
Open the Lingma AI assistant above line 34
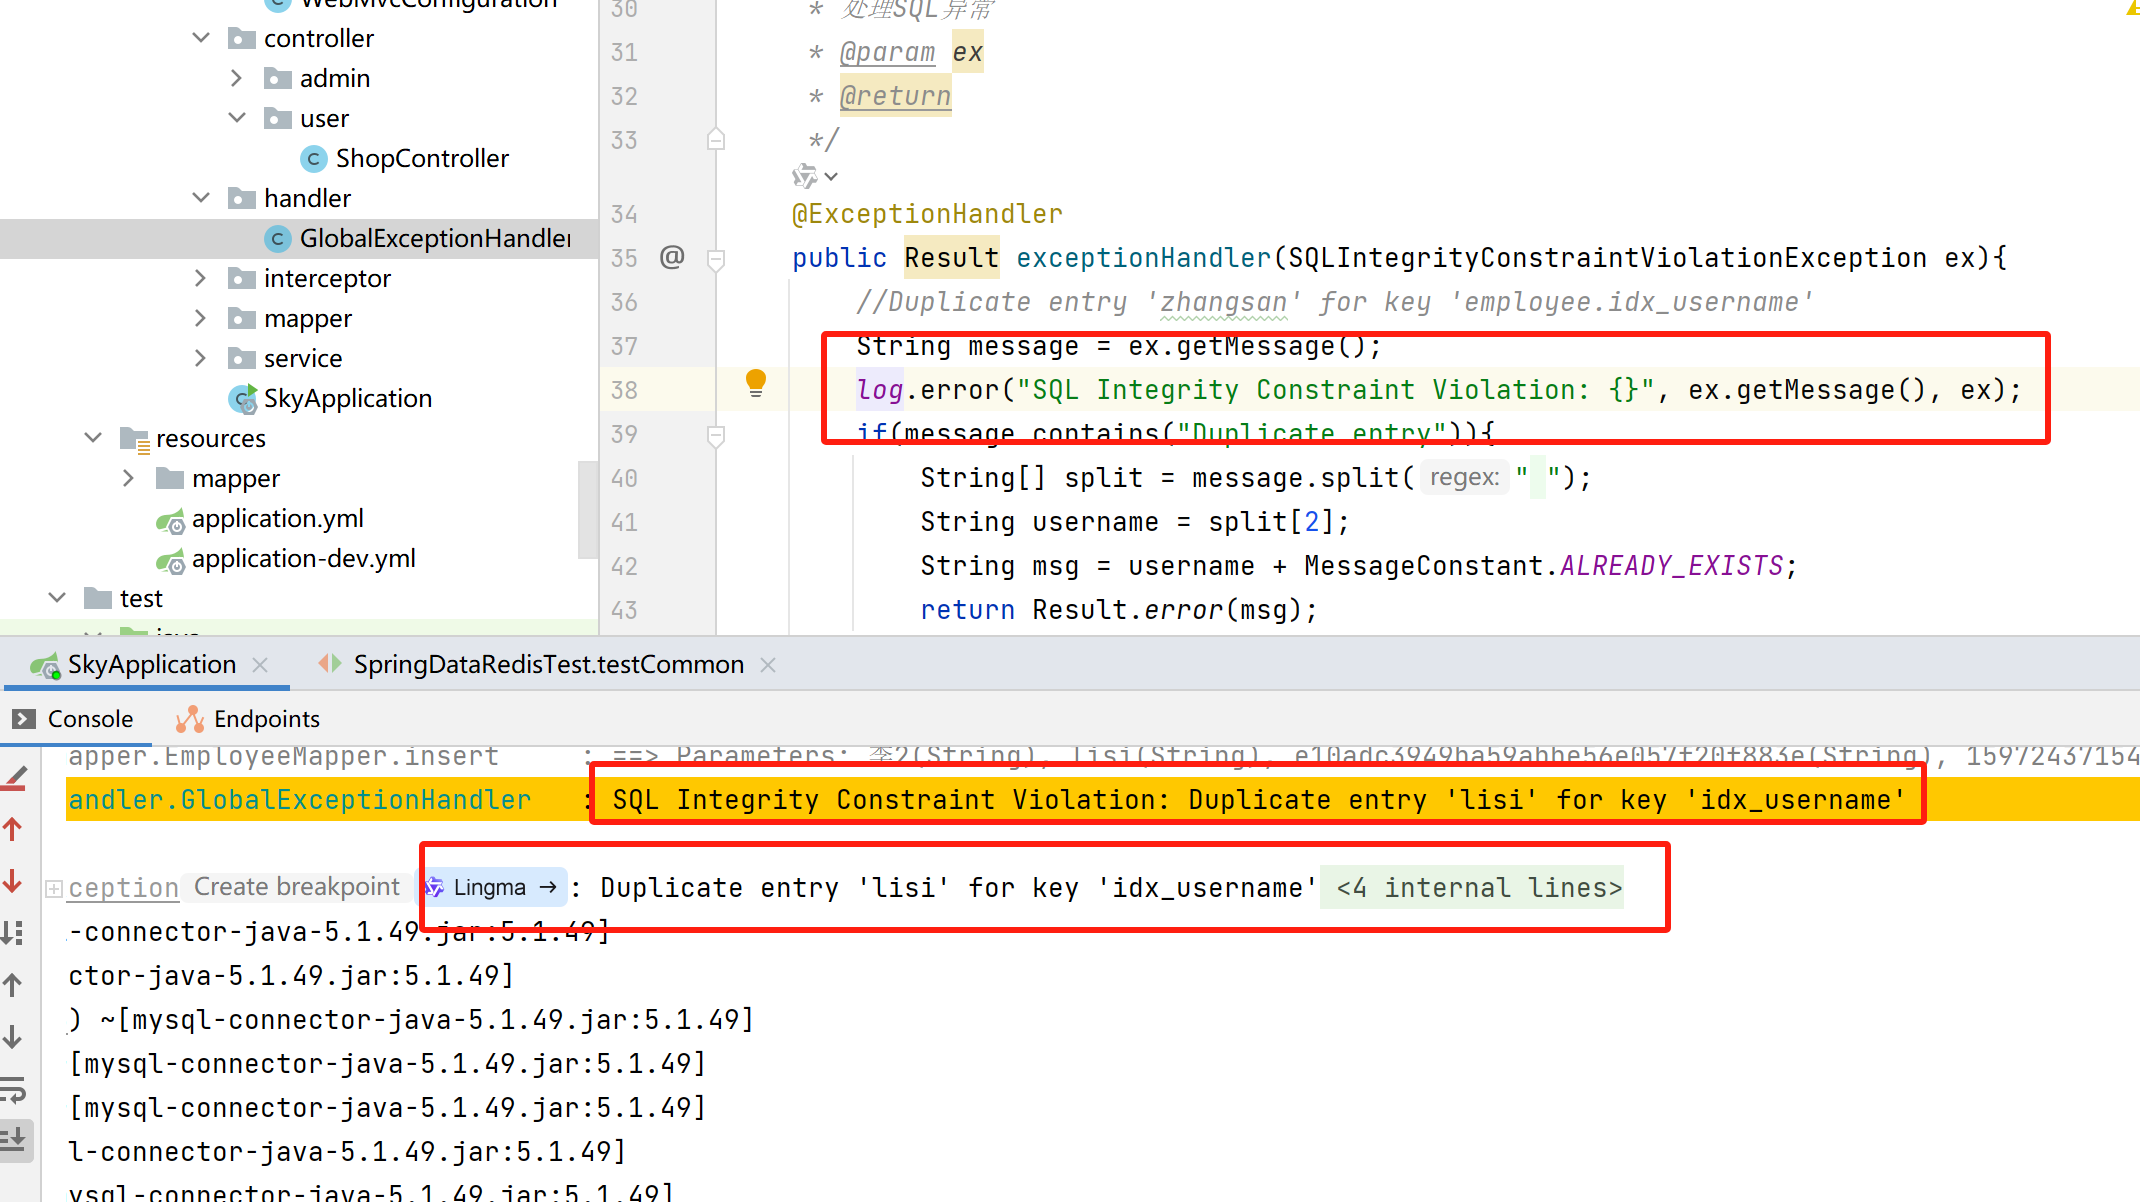806,177
